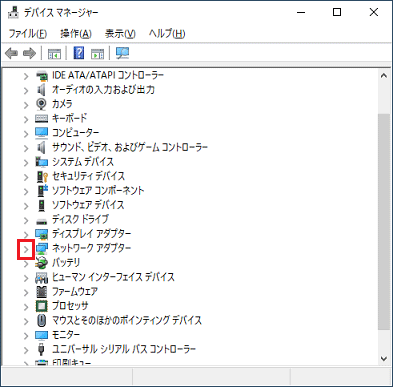The width and height of the screenshot is (393, 387).
Task: Select the ソフトウェア コンポーネント row text
Action: pyautogui.click(x=98, y=190)
